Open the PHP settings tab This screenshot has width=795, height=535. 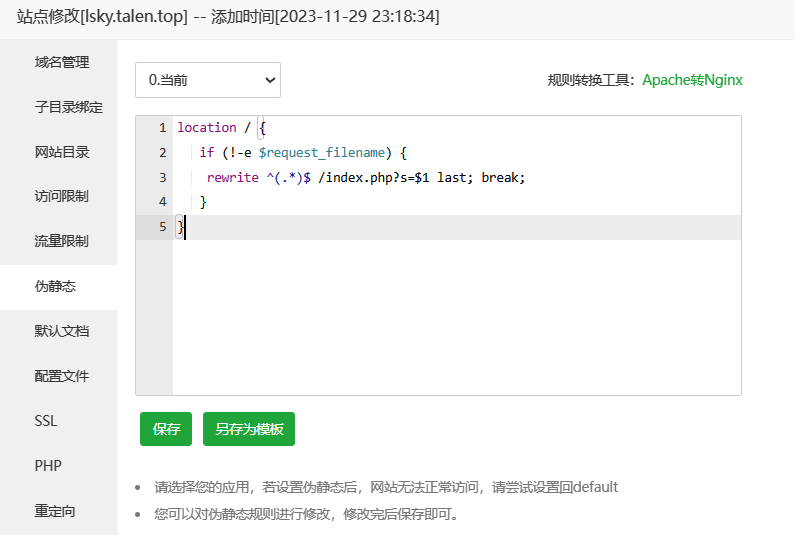click(48, 466)
